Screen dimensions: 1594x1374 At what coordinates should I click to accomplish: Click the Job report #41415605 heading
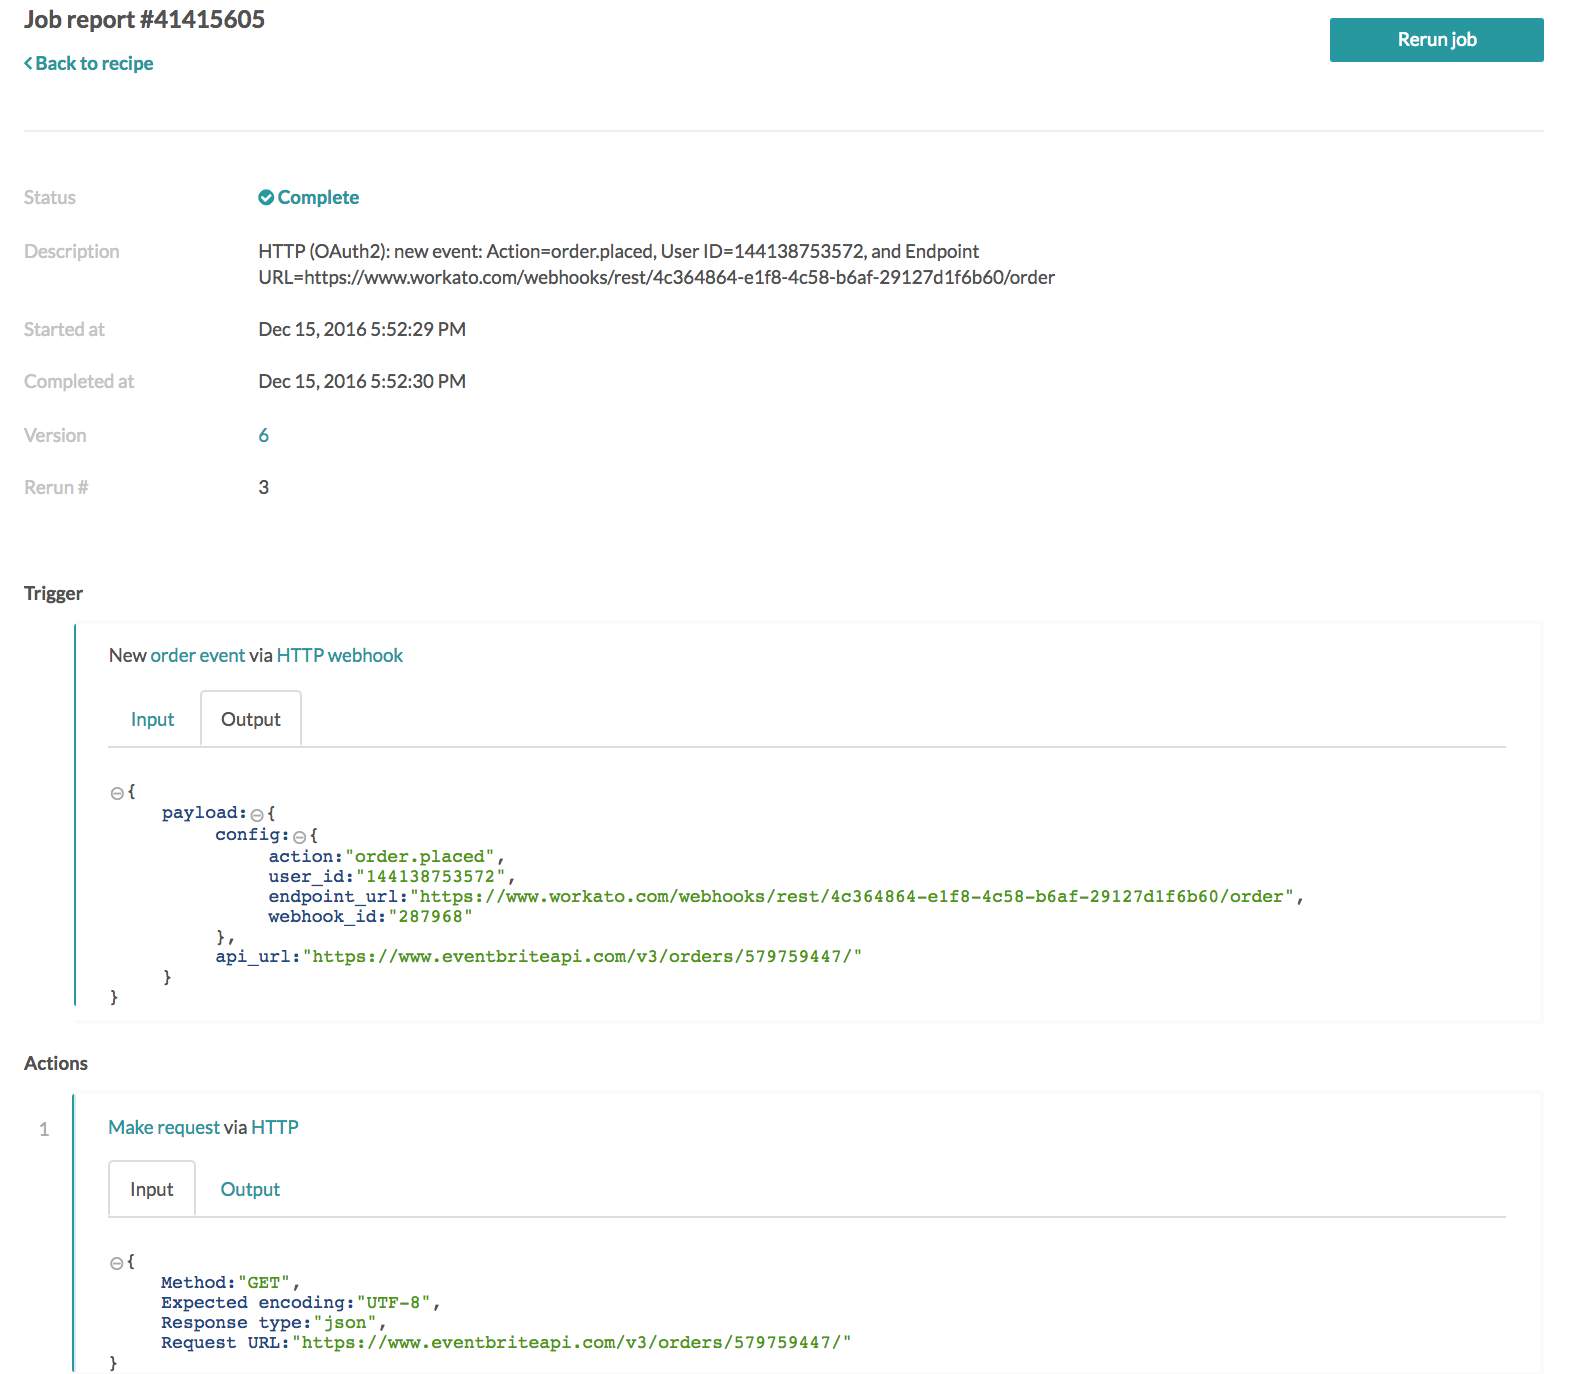coord(144,20)
